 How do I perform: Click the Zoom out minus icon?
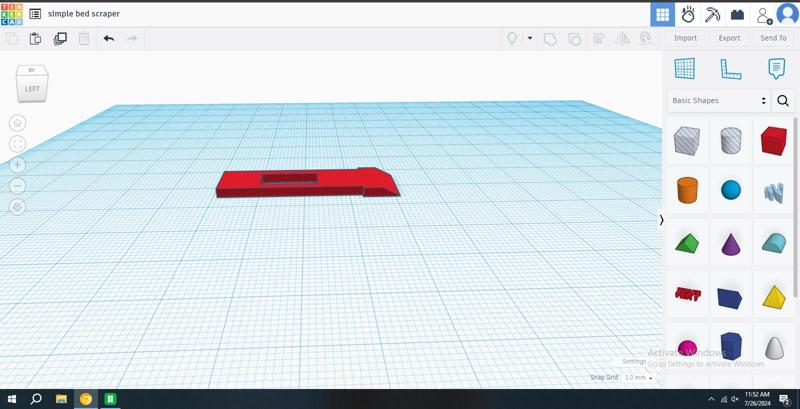[17, 186]
